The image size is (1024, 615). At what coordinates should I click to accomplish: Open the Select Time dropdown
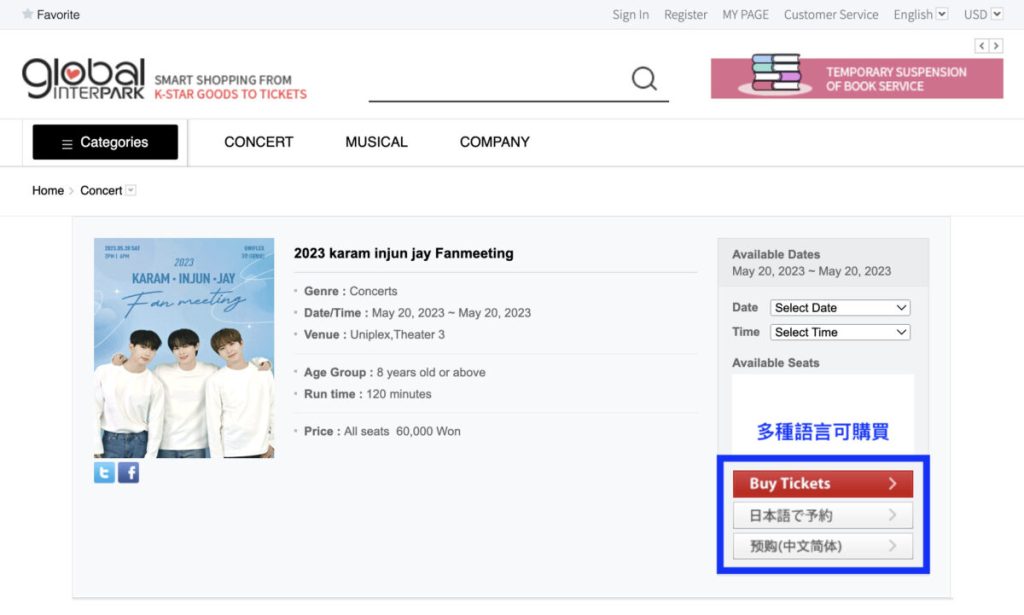pos(839,332)
